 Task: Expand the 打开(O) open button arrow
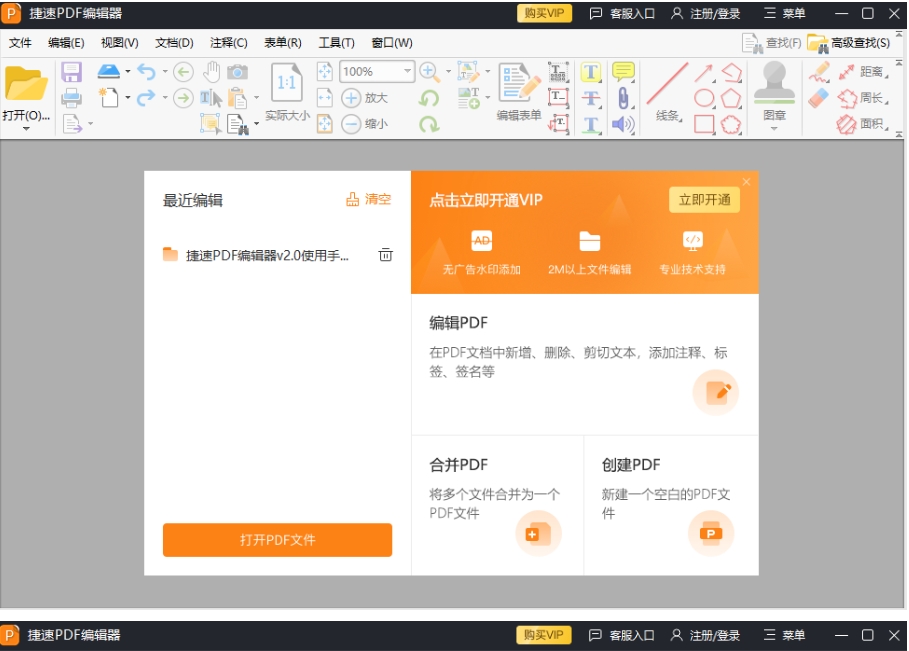(x=26, y=129)
